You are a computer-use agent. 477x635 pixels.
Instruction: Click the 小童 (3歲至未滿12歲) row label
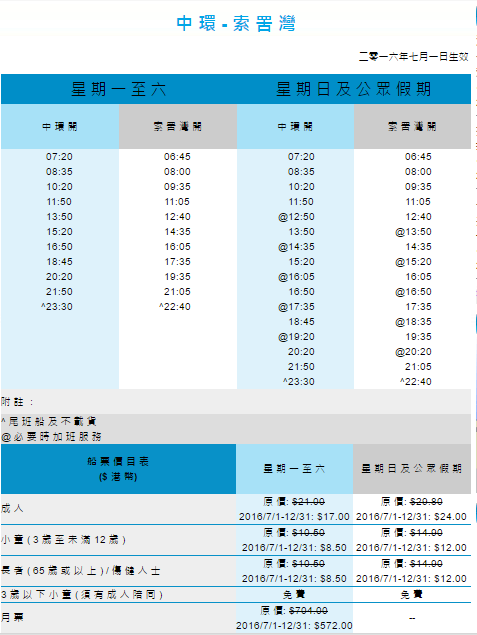[64, 540]
